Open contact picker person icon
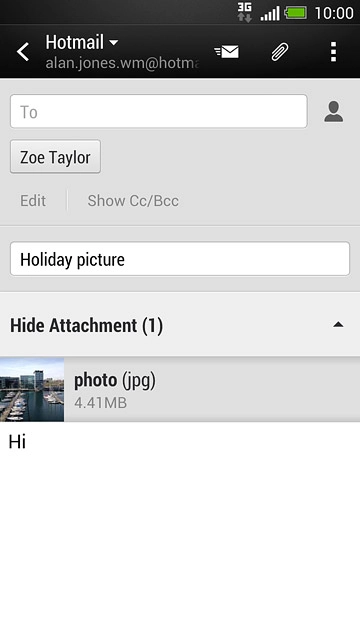This screenshot has height=640, width=360. [334, 111]
